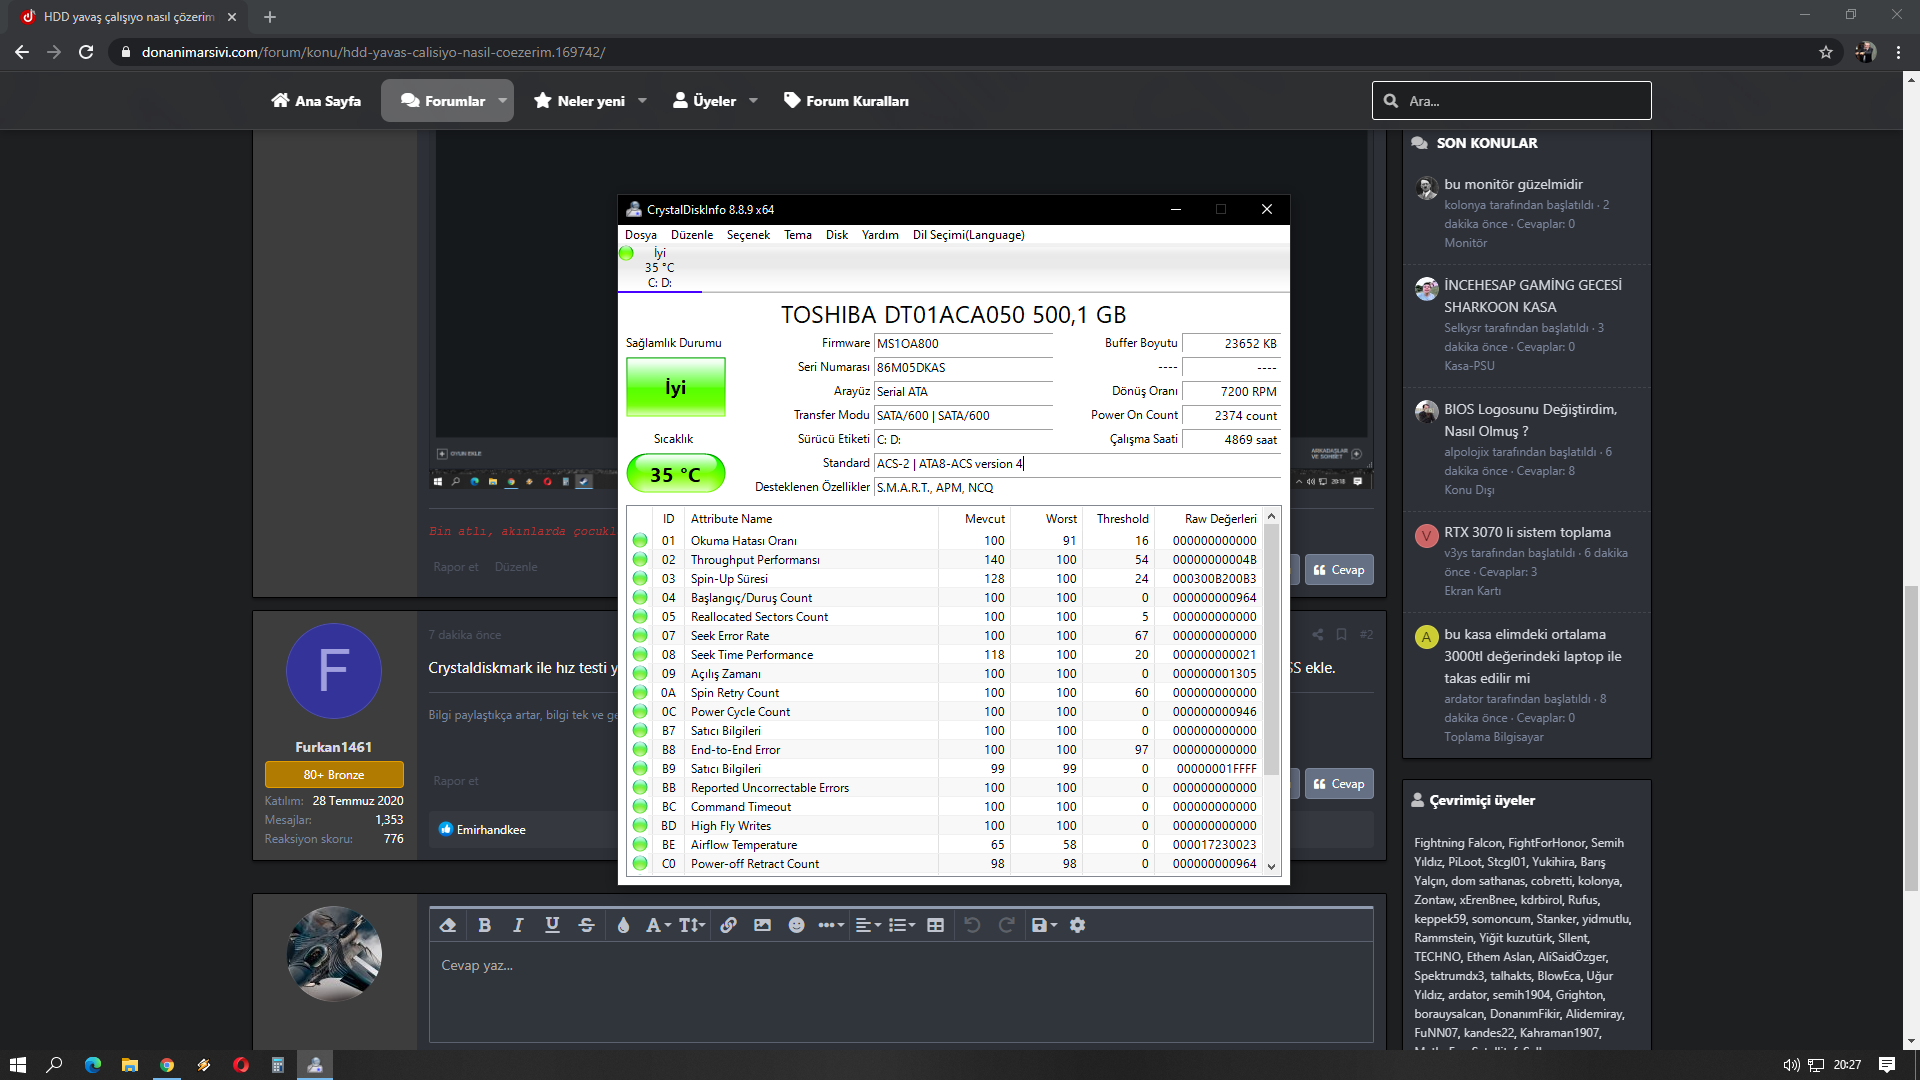The height and width of the screenshot is (1080, 1920).
Task: Insert an image using the picture icon
Action: click(x=762, y=925)
